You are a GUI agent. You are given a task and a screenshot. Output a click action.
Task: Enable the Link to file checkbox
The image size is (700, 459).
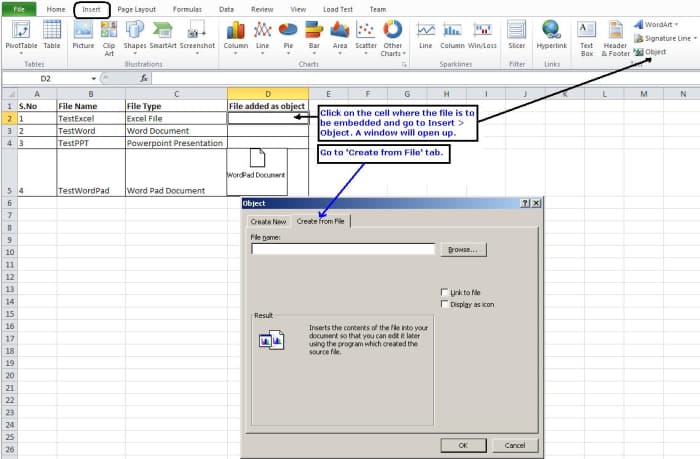pos(444,292)
